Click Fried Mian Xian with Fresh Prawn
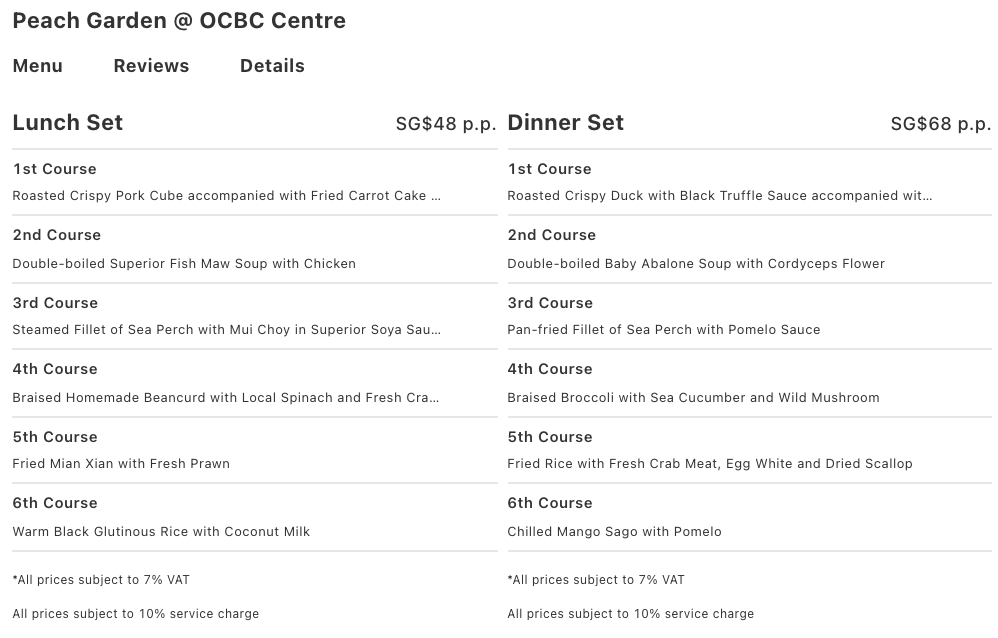The height and width of the screenshot is (638, 998). click(121, 464)
